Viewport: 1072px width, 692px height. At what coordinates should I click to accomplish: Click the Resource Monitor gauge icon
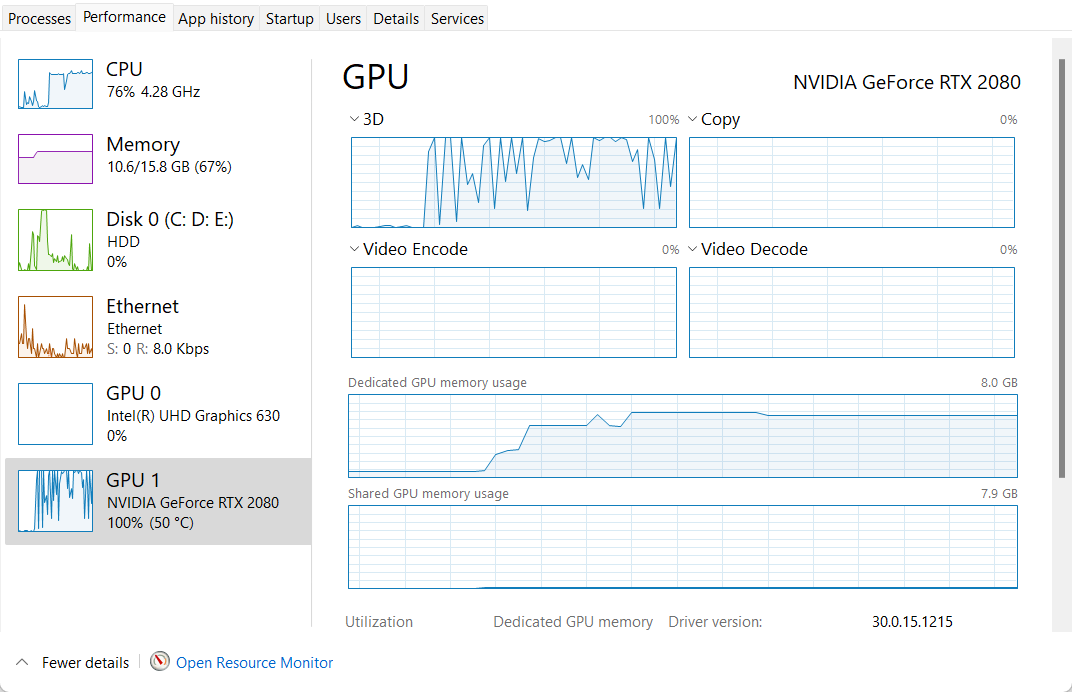(x=160, y=662)
